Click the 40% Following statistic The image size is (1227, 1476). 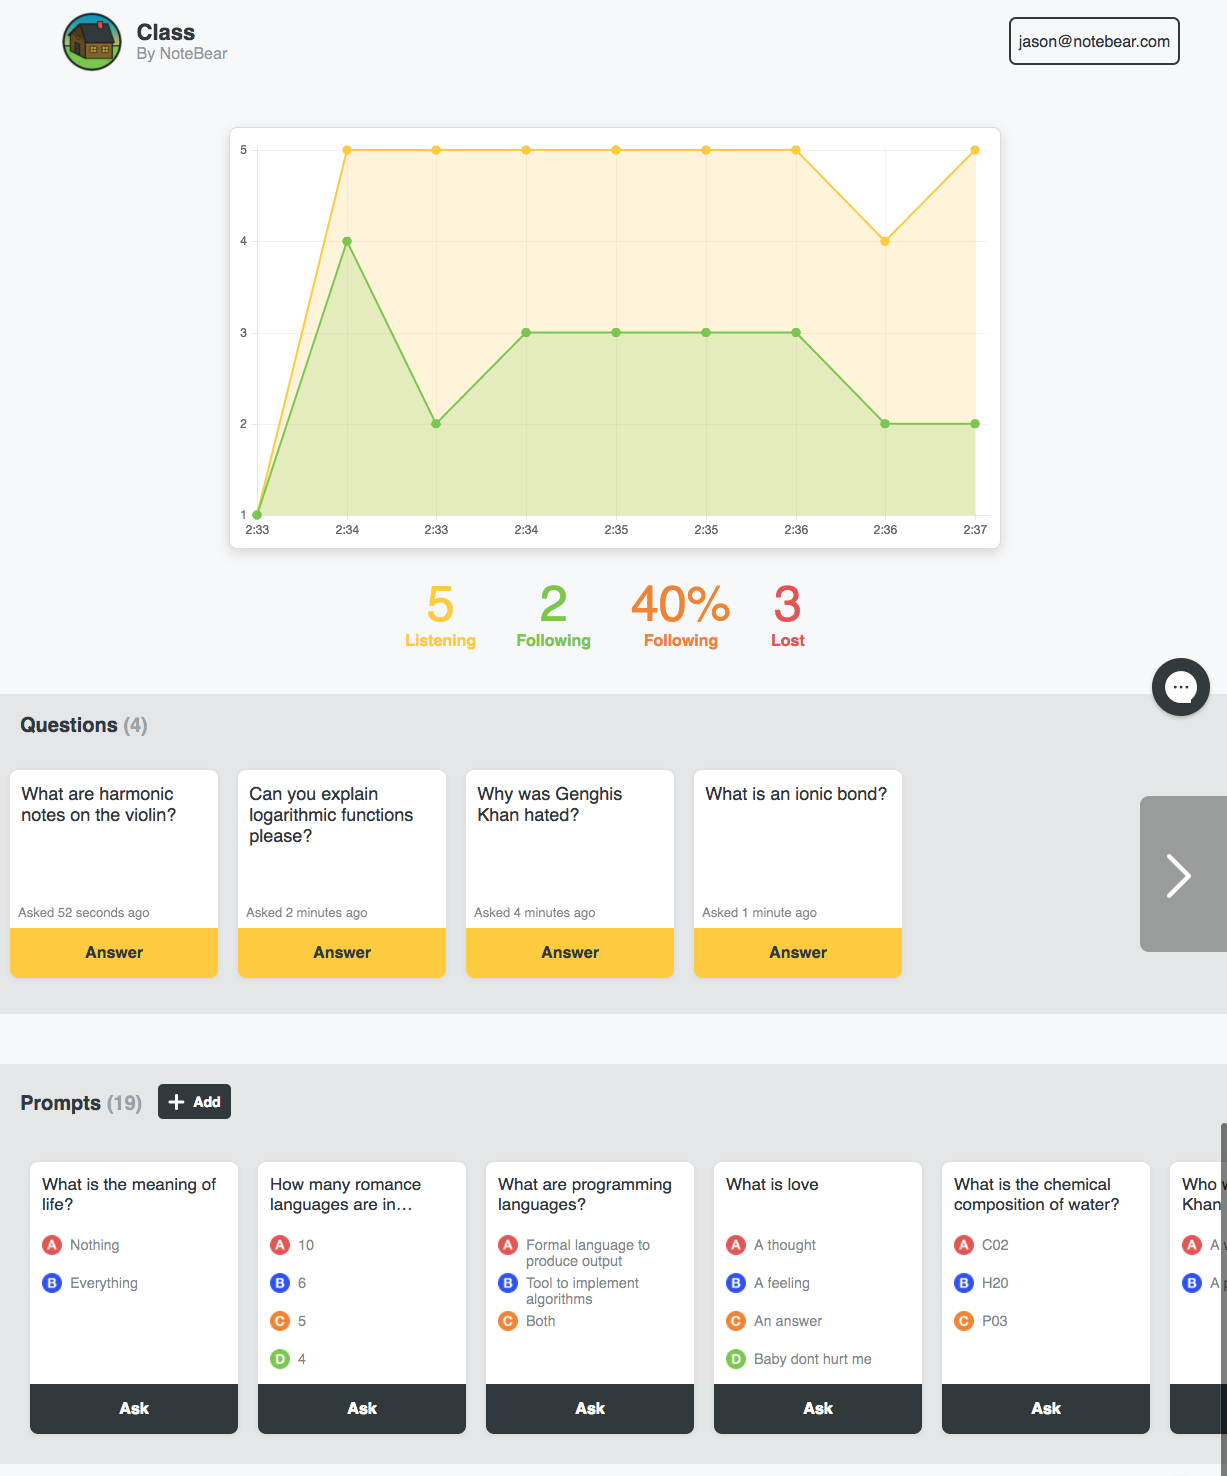click(x=680, y=616)
